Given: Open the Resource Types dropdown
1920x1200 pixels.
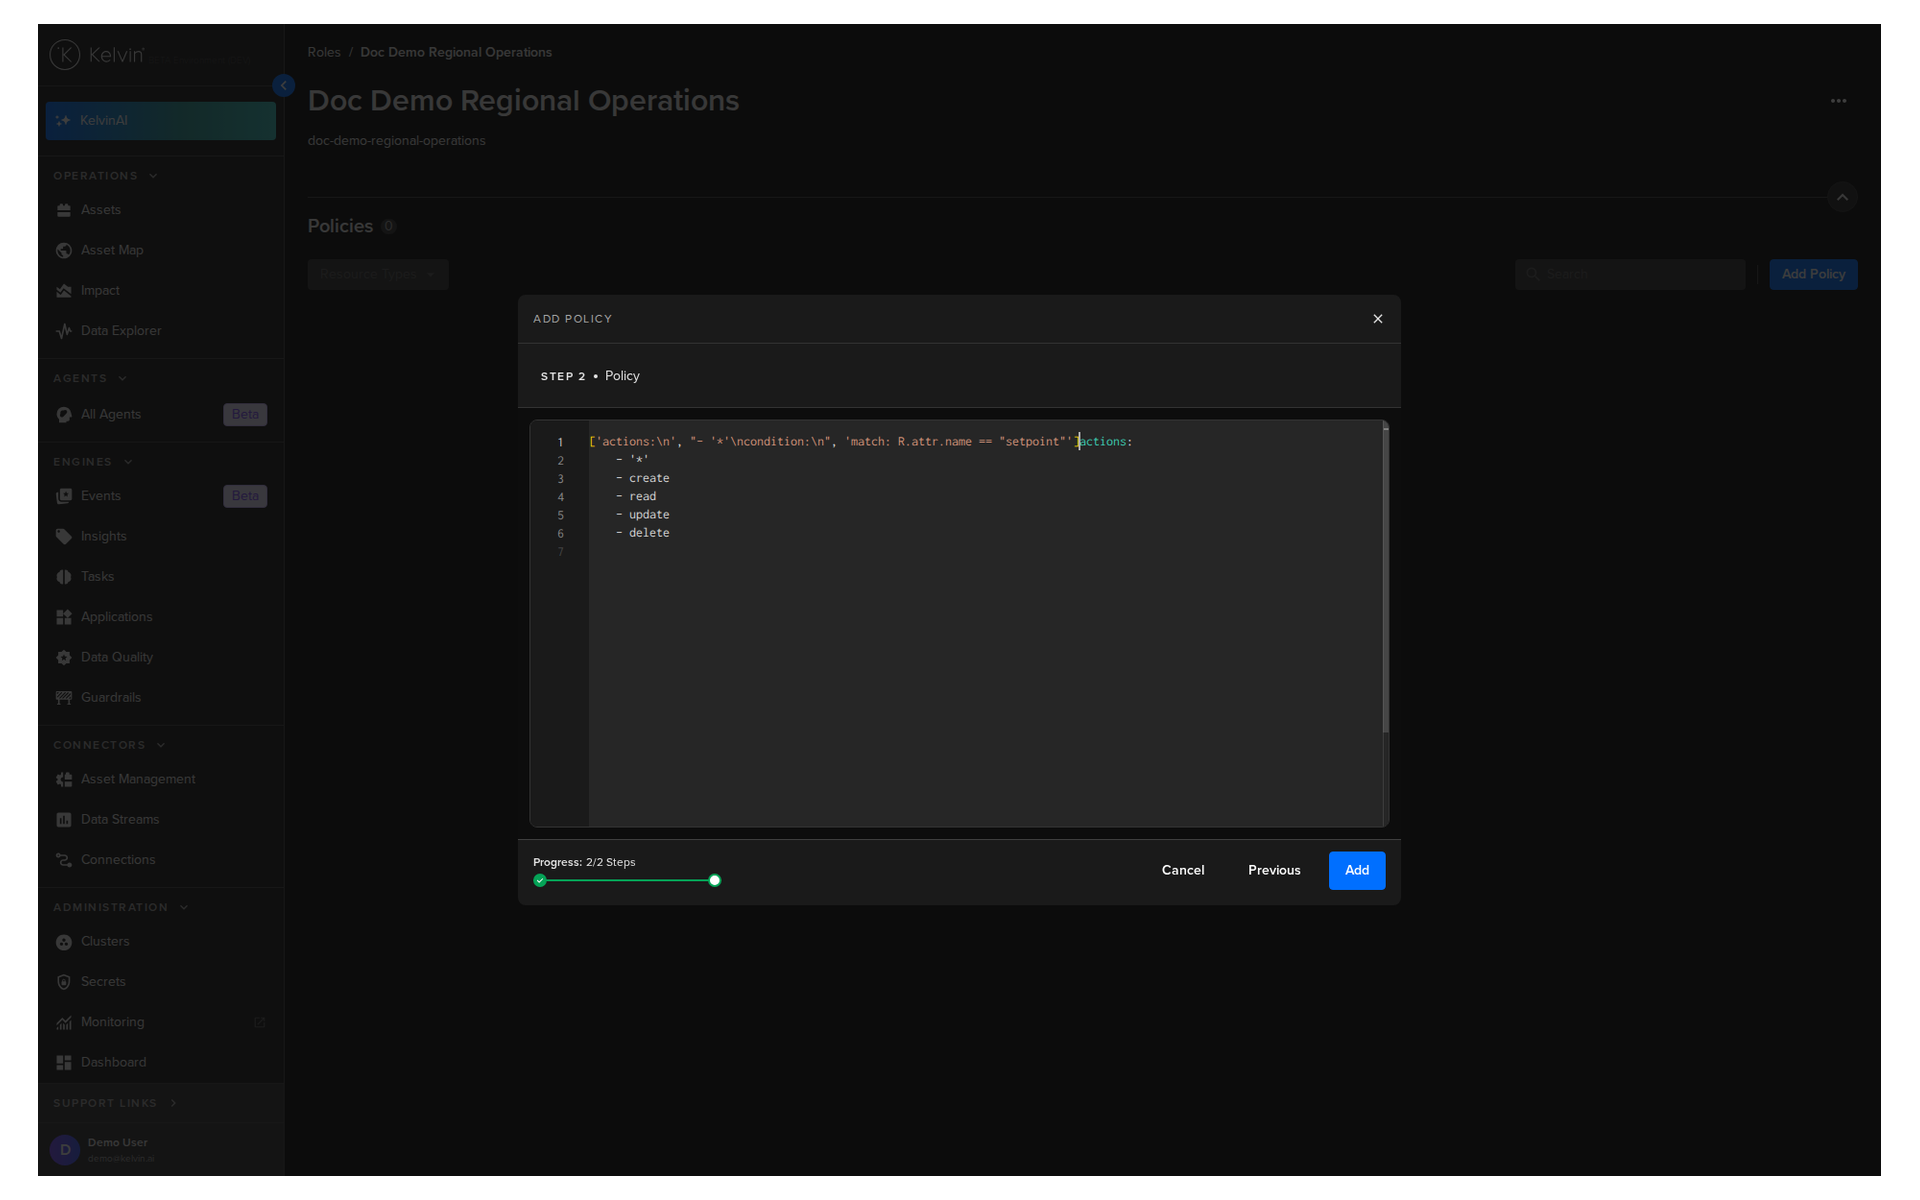Looking at the screenshot, I should [x=378, y=274].
